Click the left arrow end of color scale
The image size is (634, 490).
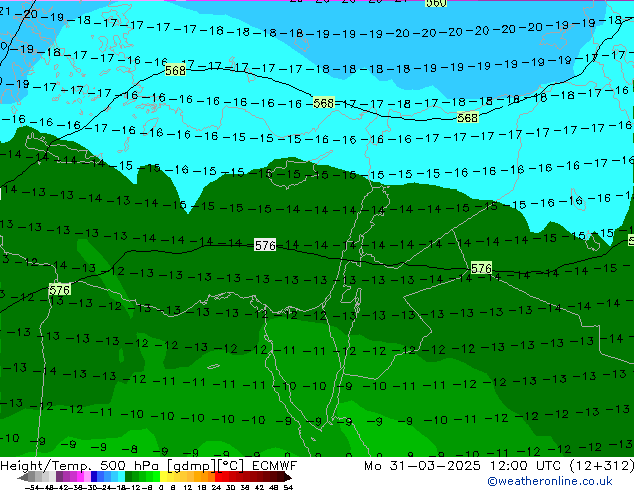(x=22, y=477)
